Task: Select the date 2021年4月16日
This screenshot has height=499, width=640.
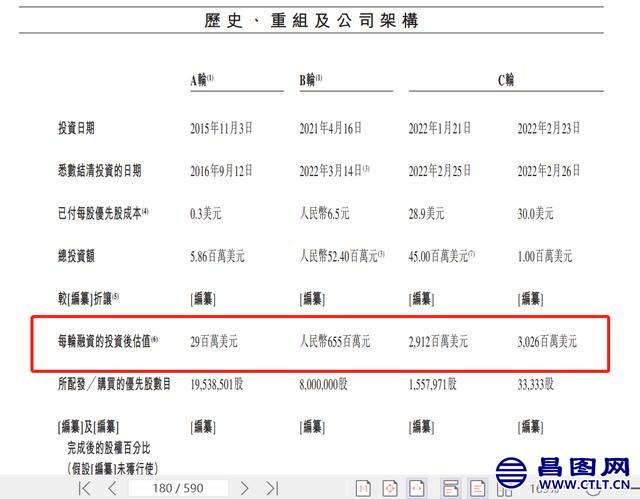Action: pos(331,128)
